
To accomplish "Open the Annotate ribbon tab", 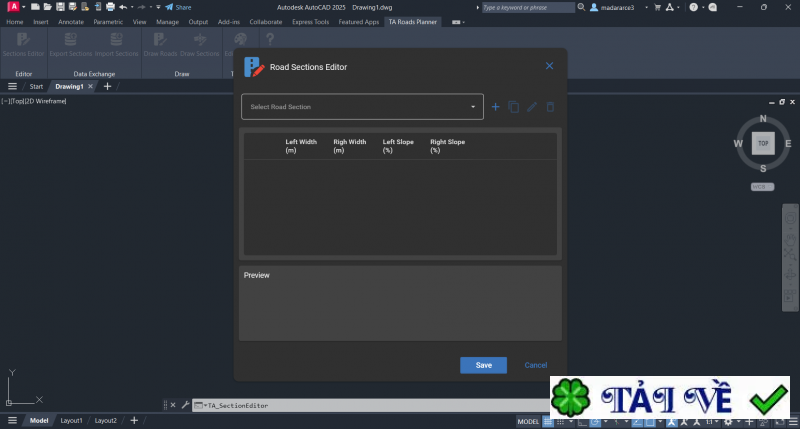I will click(71, 22).
